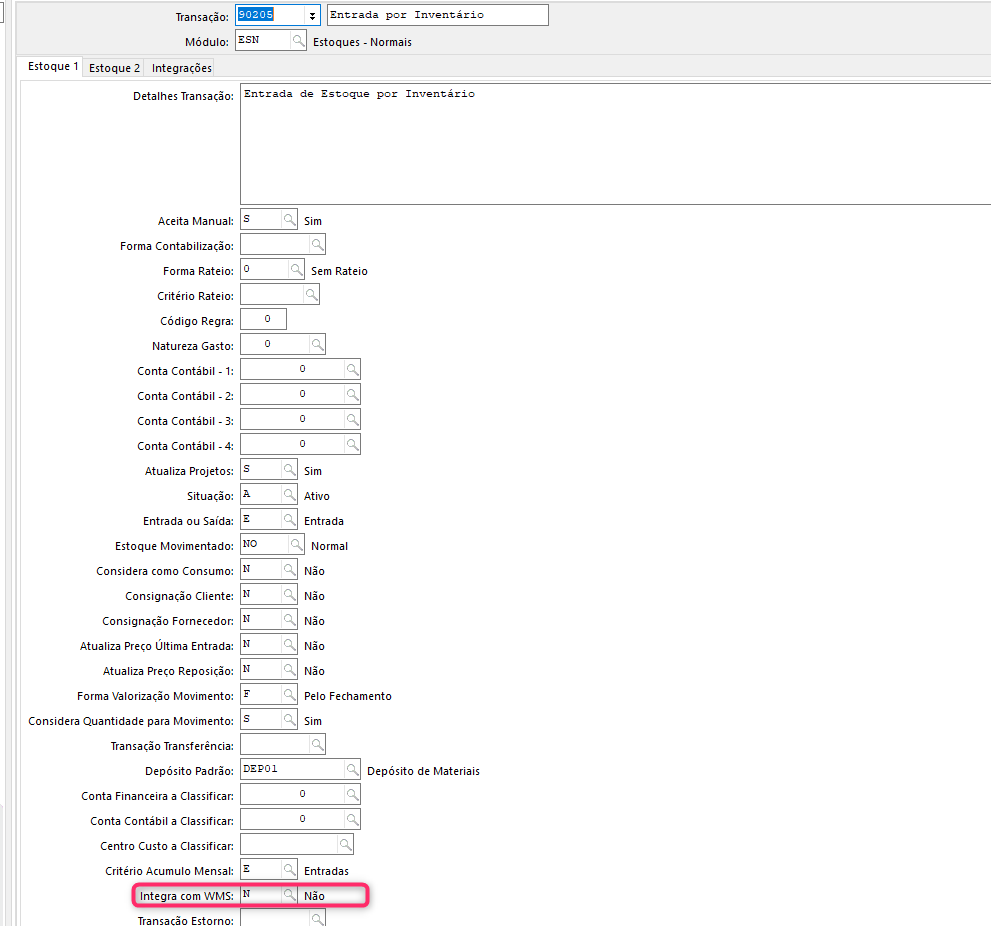Screen dimensions: 991x926
Task: Open lookup for Forma Contabilização field
Action: 317,244
